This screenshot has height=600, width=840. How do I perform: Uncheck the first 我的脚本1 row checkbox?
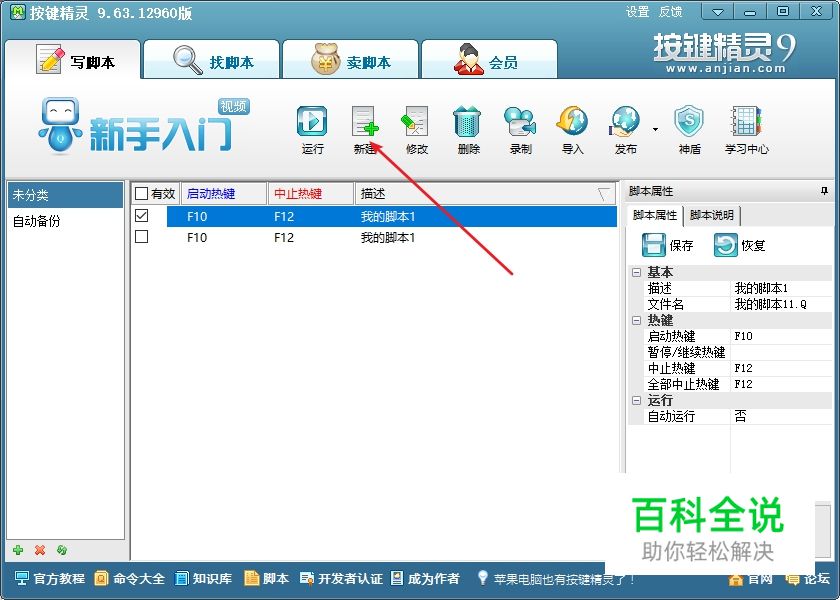point(141,215)
